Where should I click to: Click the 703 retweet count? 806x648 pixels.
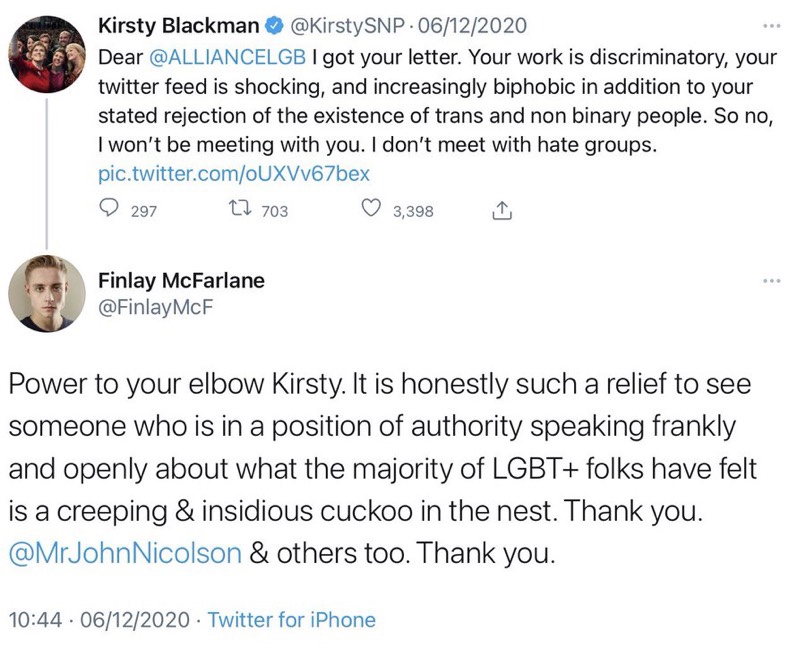coord(274,211)
